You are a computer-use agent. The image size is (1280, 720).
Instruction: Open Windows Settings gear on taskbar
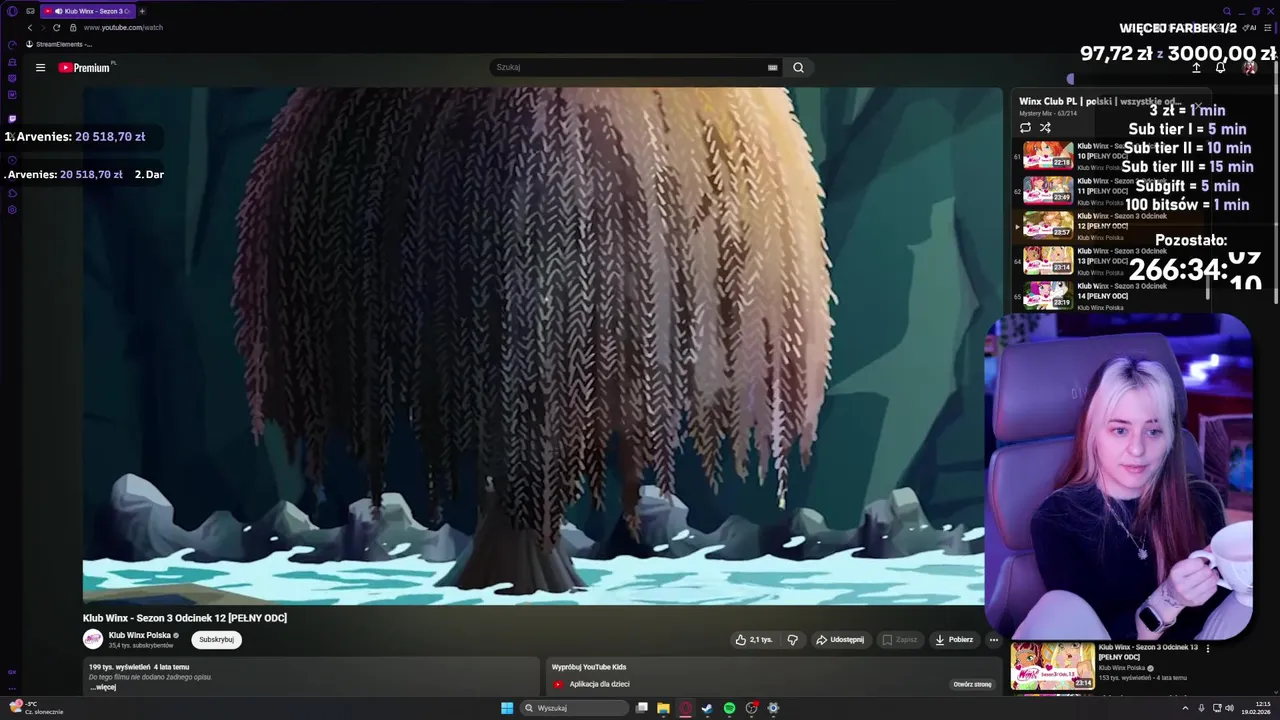point(773,708)
